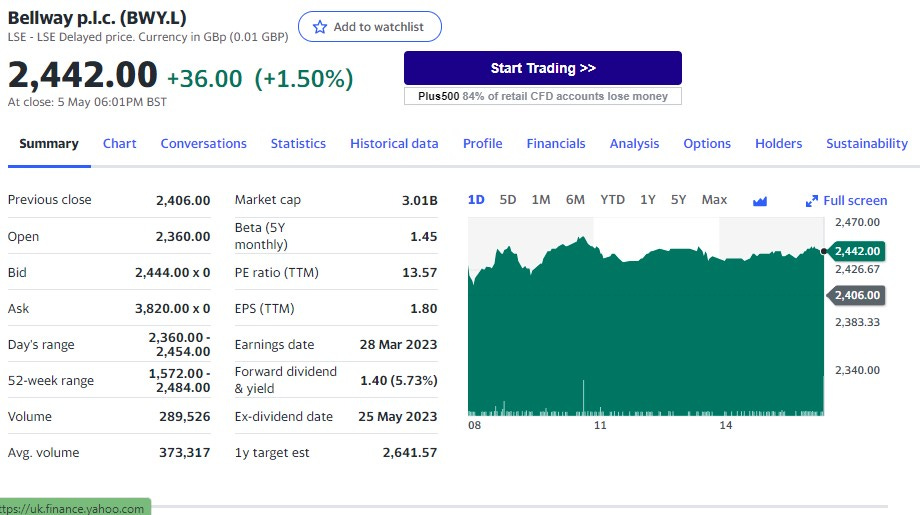Switch to the Analysis tab
Screen dimensions: 920x515
634,144
